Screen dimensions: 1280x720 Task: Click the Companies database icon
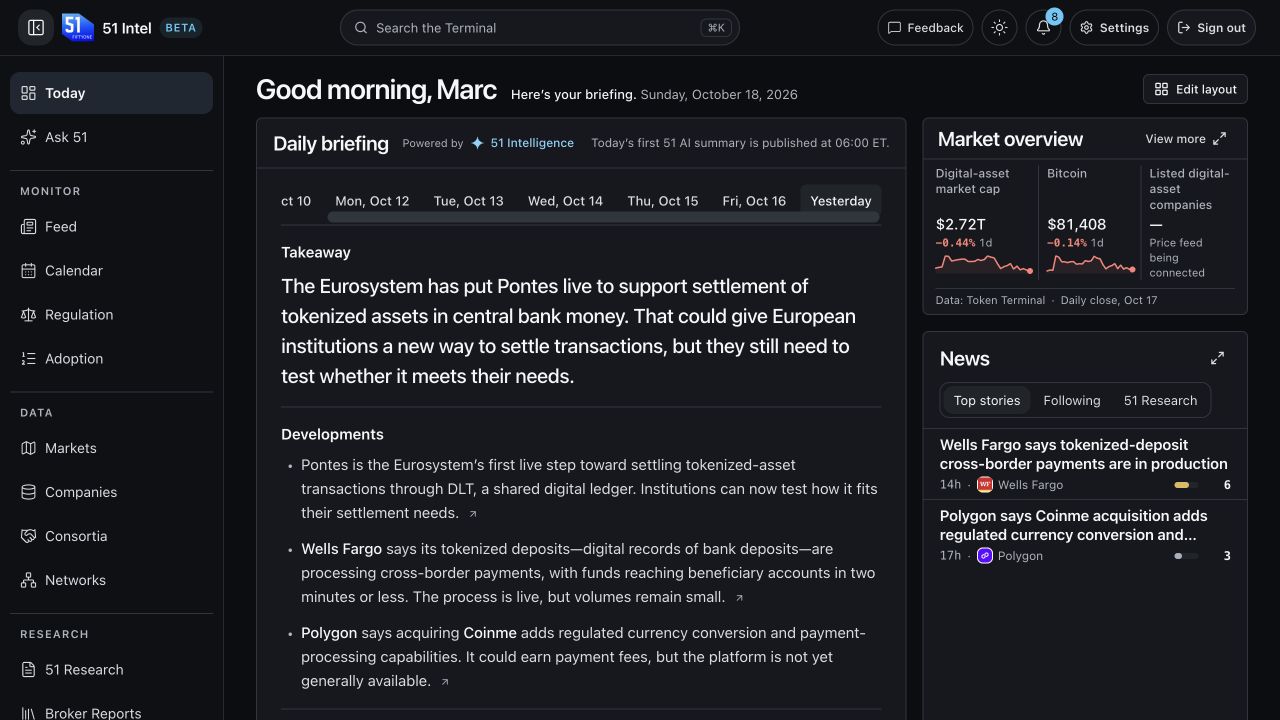pos(28,492)
